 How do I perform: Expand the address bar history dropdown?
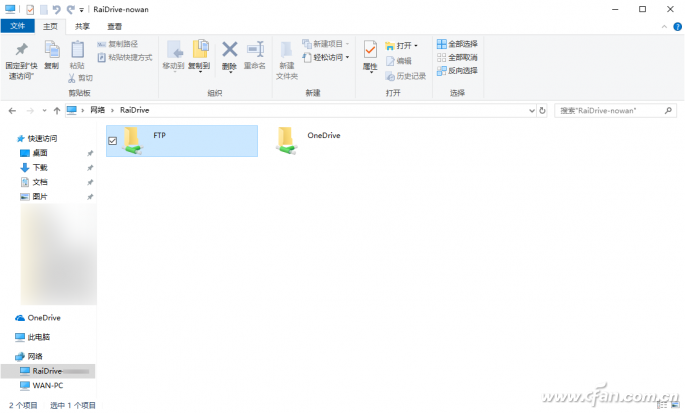coord(531,111)
